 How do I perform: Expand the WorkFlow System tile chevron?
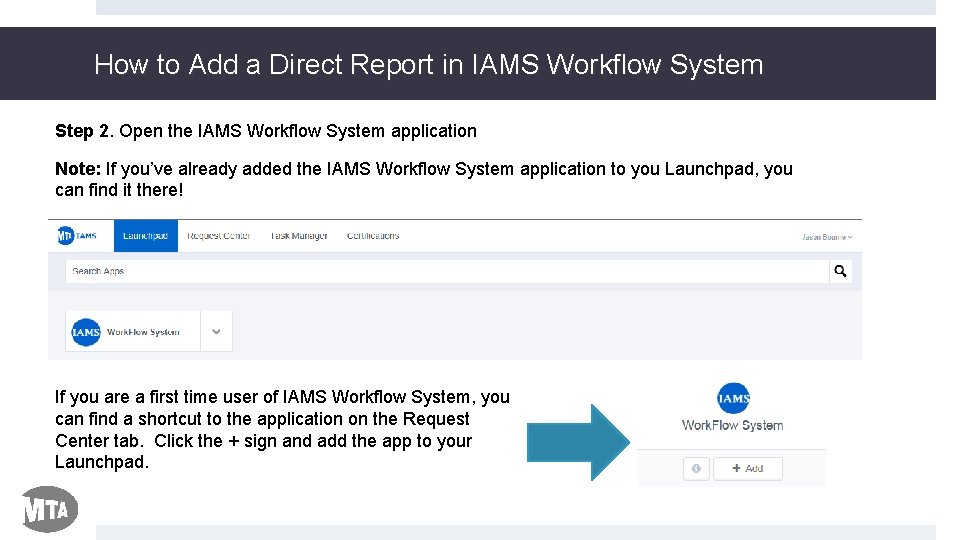(x=216, y=331)
